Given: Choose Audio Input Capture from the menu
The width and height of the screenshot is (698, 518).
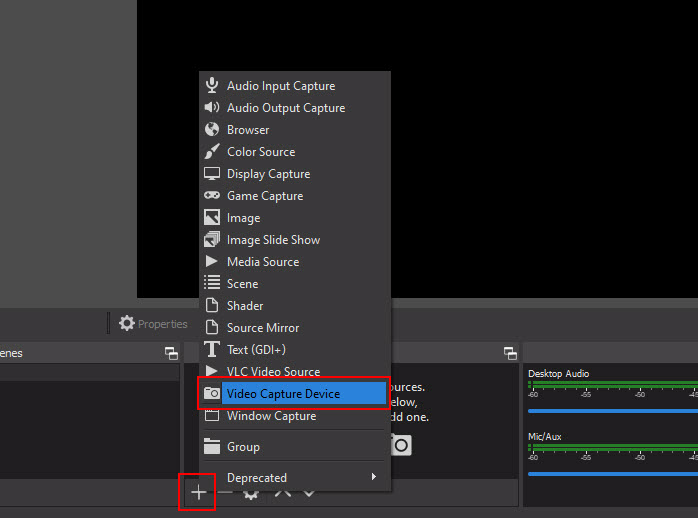Looking at the screenshot, I should coord(294,85).
